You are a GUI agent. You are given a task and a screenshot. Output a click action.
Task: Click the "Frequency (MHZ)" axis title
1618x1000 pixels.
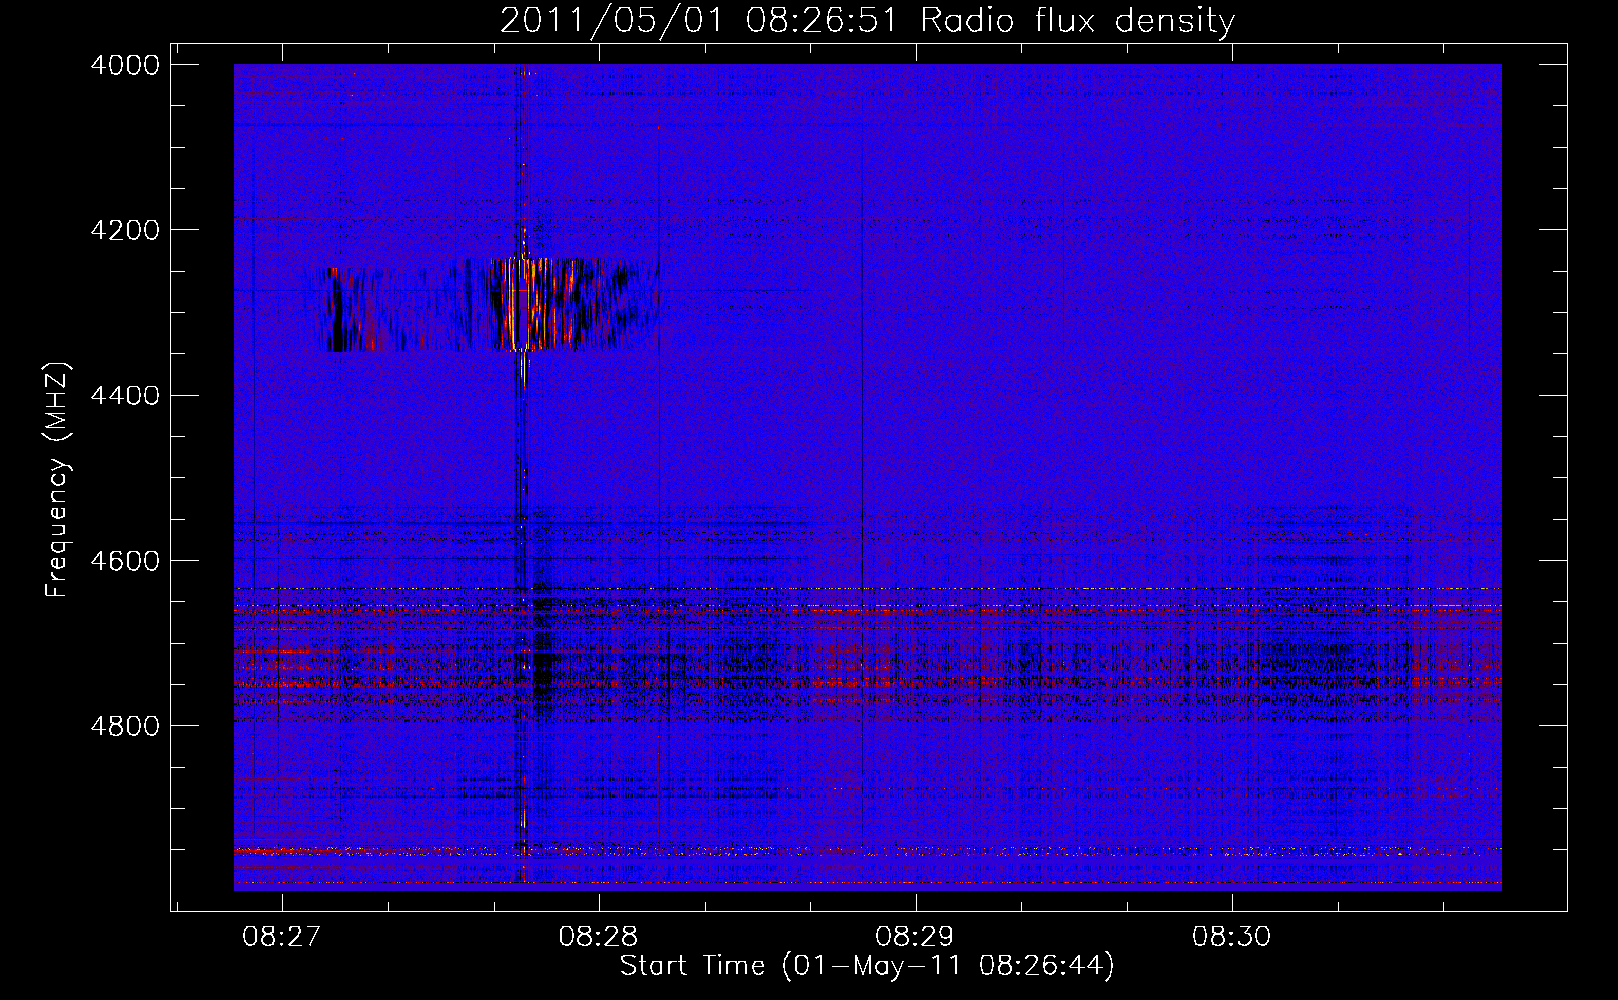pos(58,480)
